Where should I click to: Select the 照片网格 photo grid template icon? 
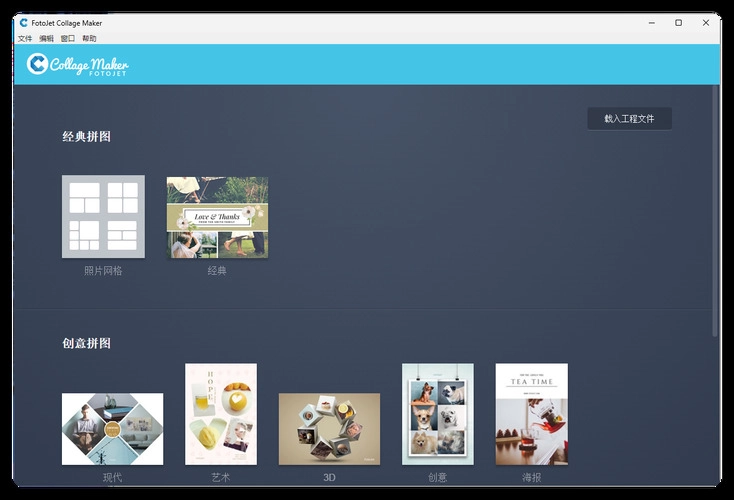coord(103,216)
